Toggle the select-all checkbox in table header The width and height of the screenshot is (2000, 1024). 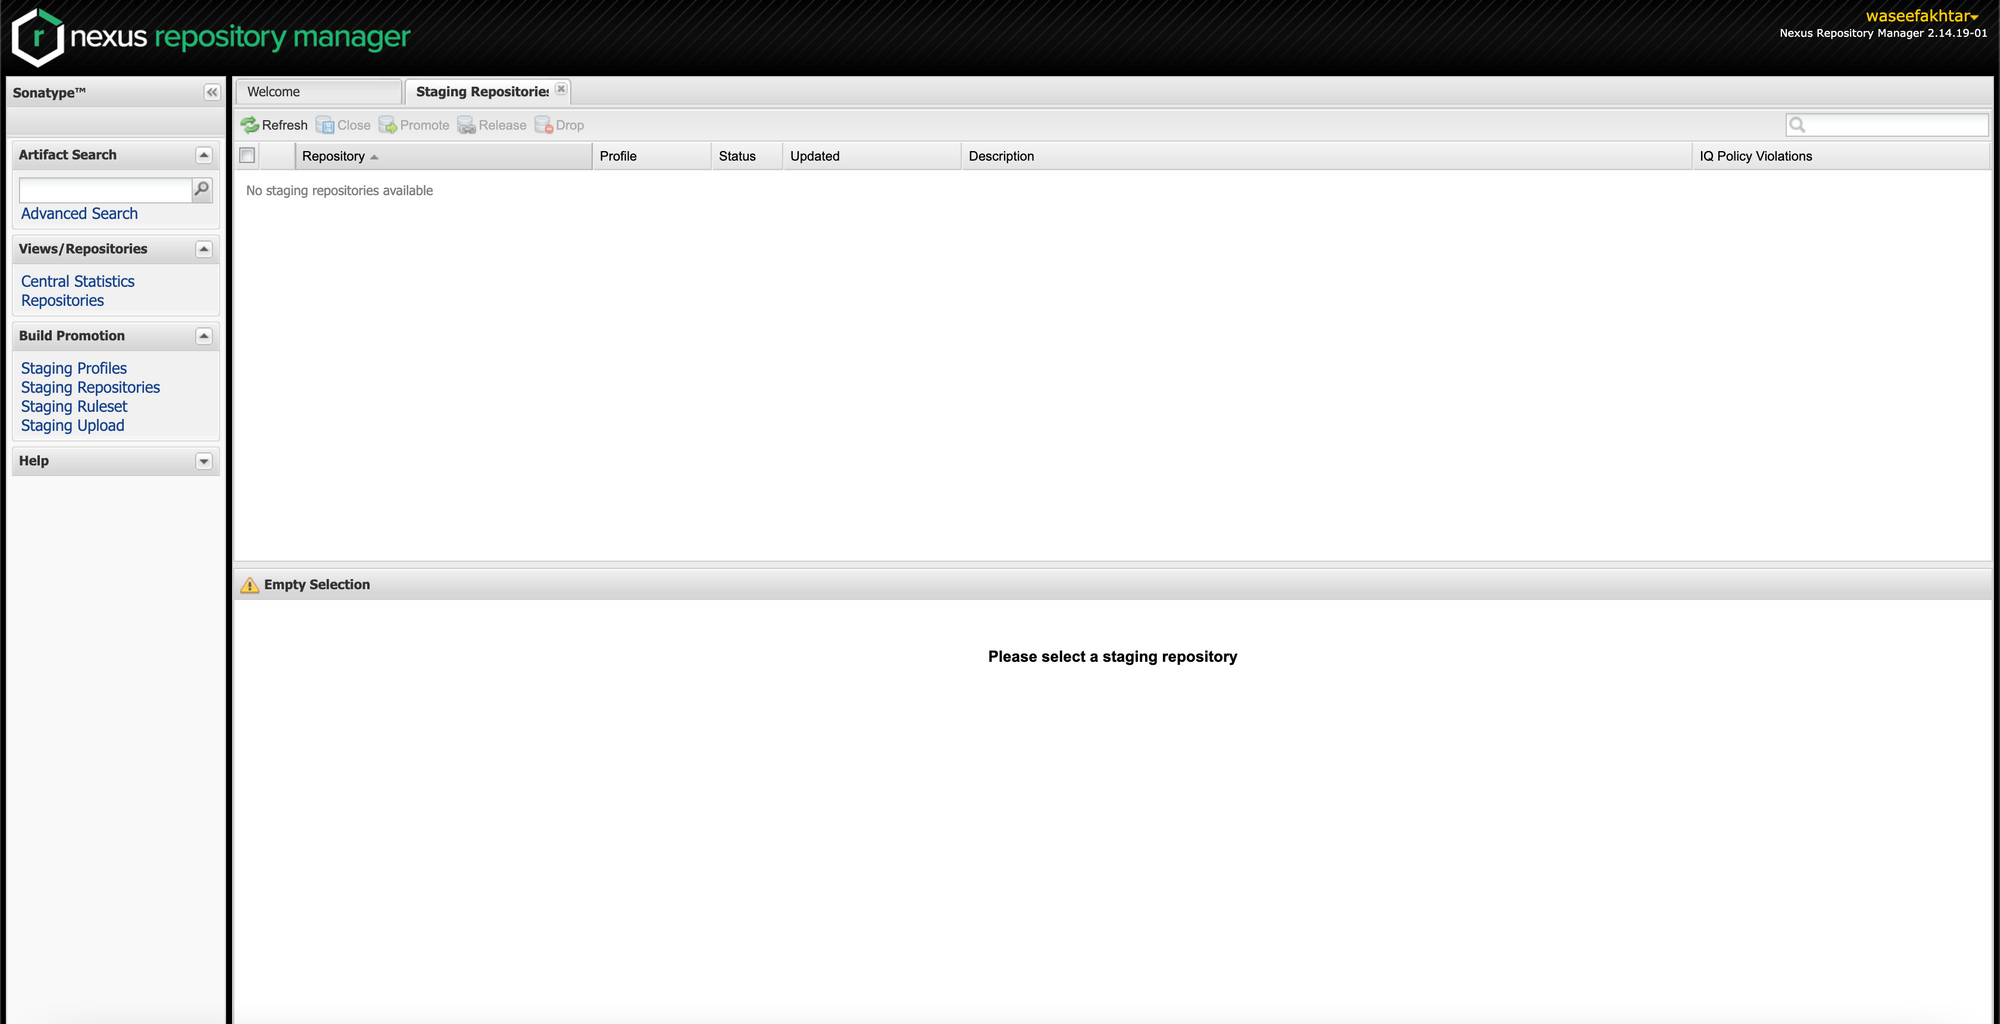(x=247, y=155)
